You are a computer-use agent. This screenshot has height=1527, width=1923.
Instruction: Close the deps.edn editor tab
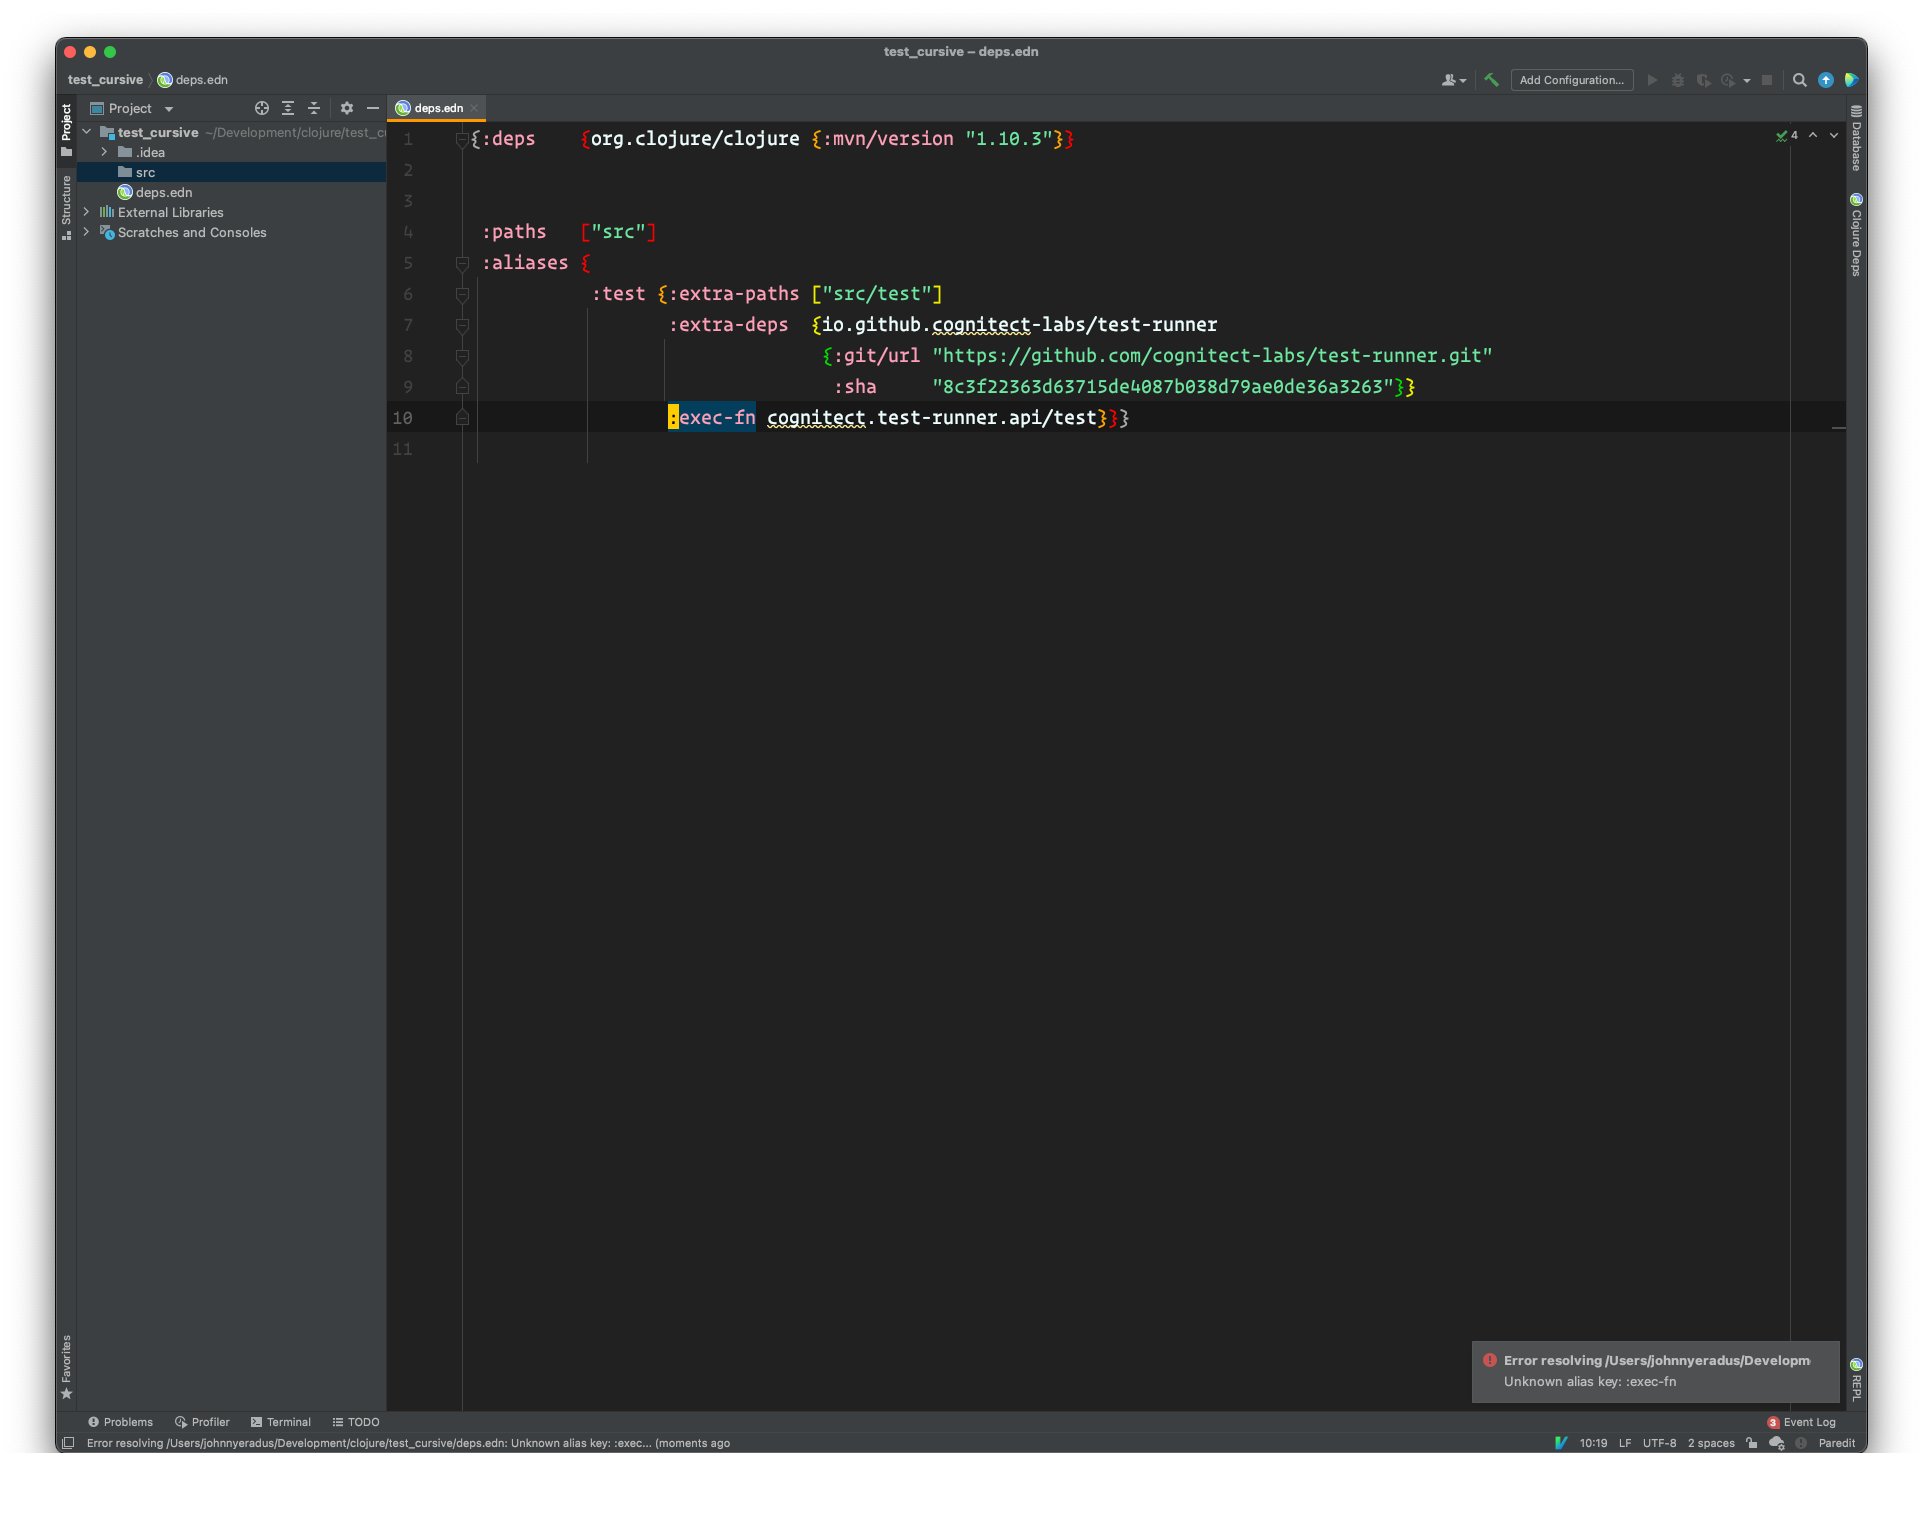tap(475, 108)
